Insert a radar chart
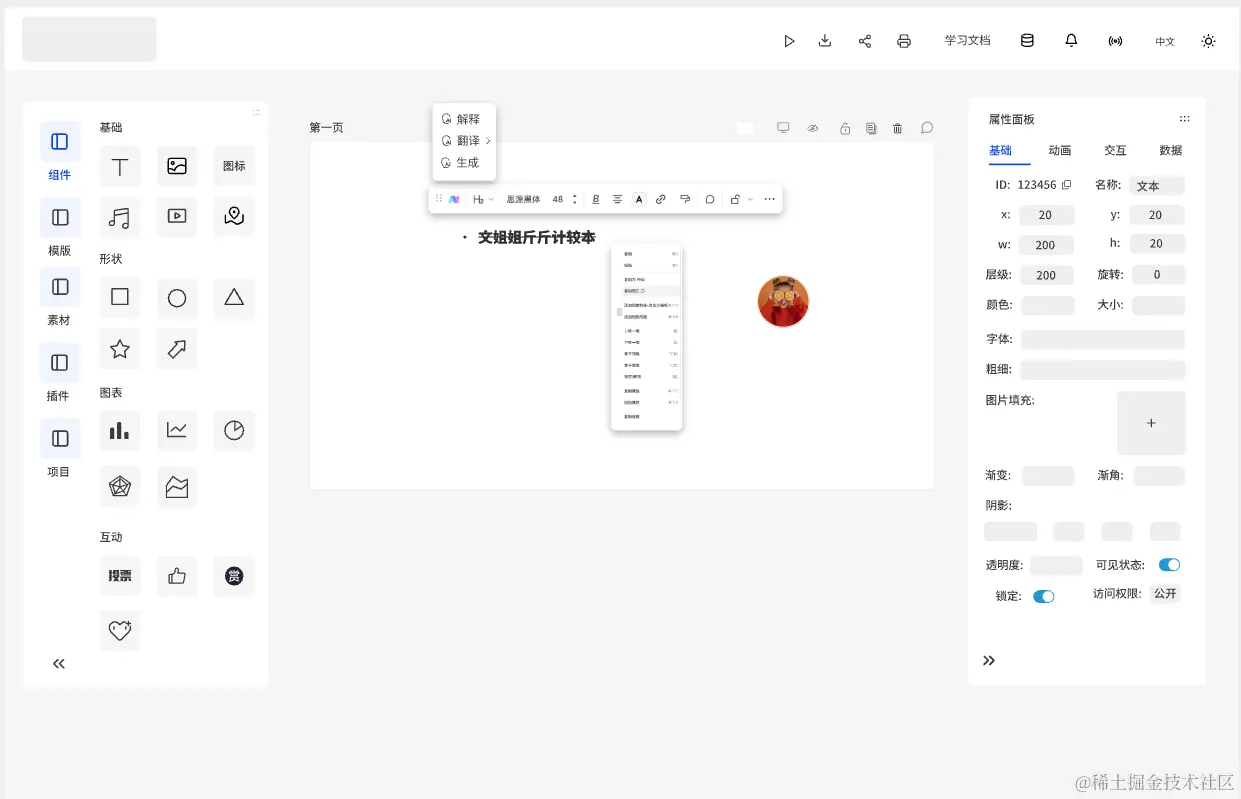The image size is (1241, 799). pyautogui.click(x=120, y=487)
